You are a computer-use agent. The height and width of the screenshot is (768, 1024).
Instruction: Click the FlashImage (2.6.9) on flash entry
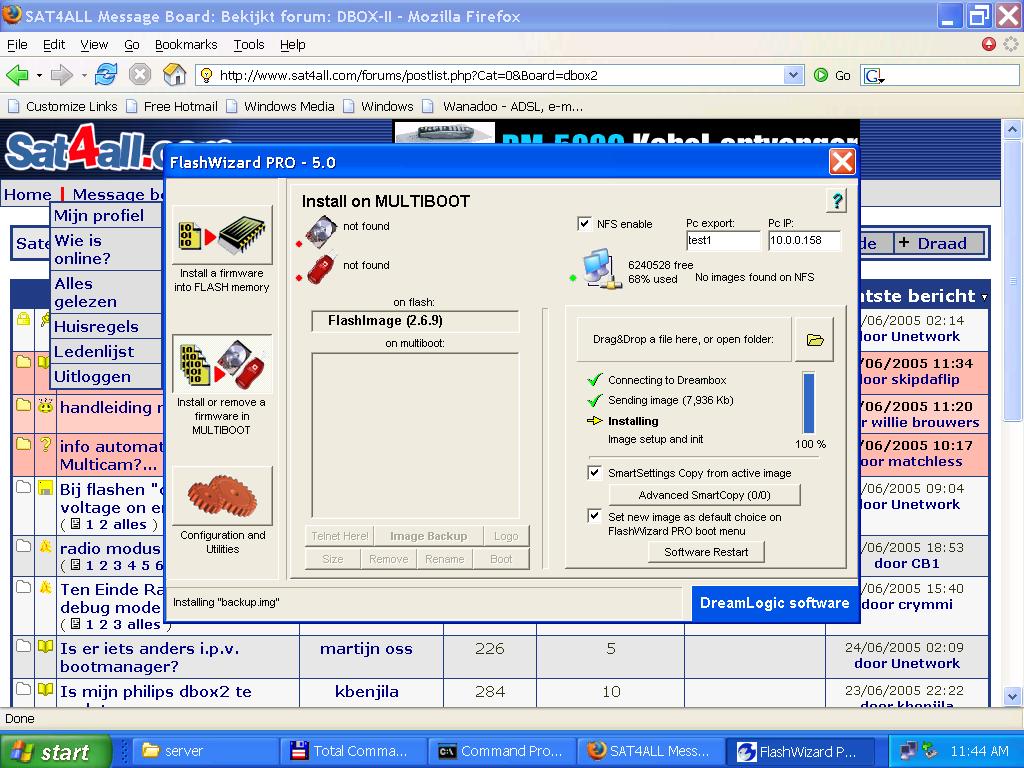click(x=415, y=321)
